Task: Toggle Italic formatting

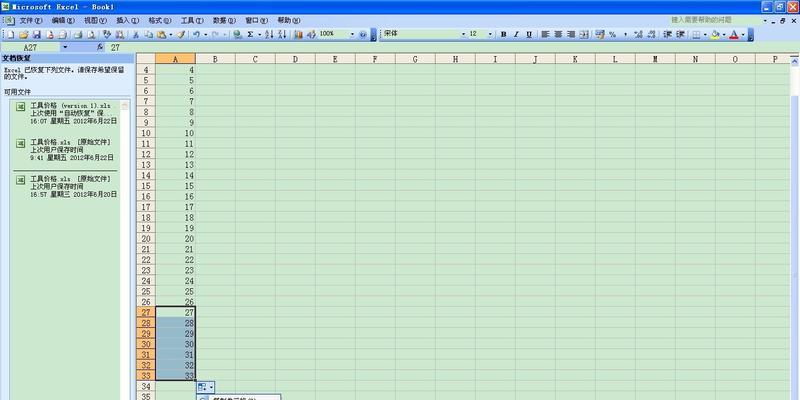Action: [516, 34]
